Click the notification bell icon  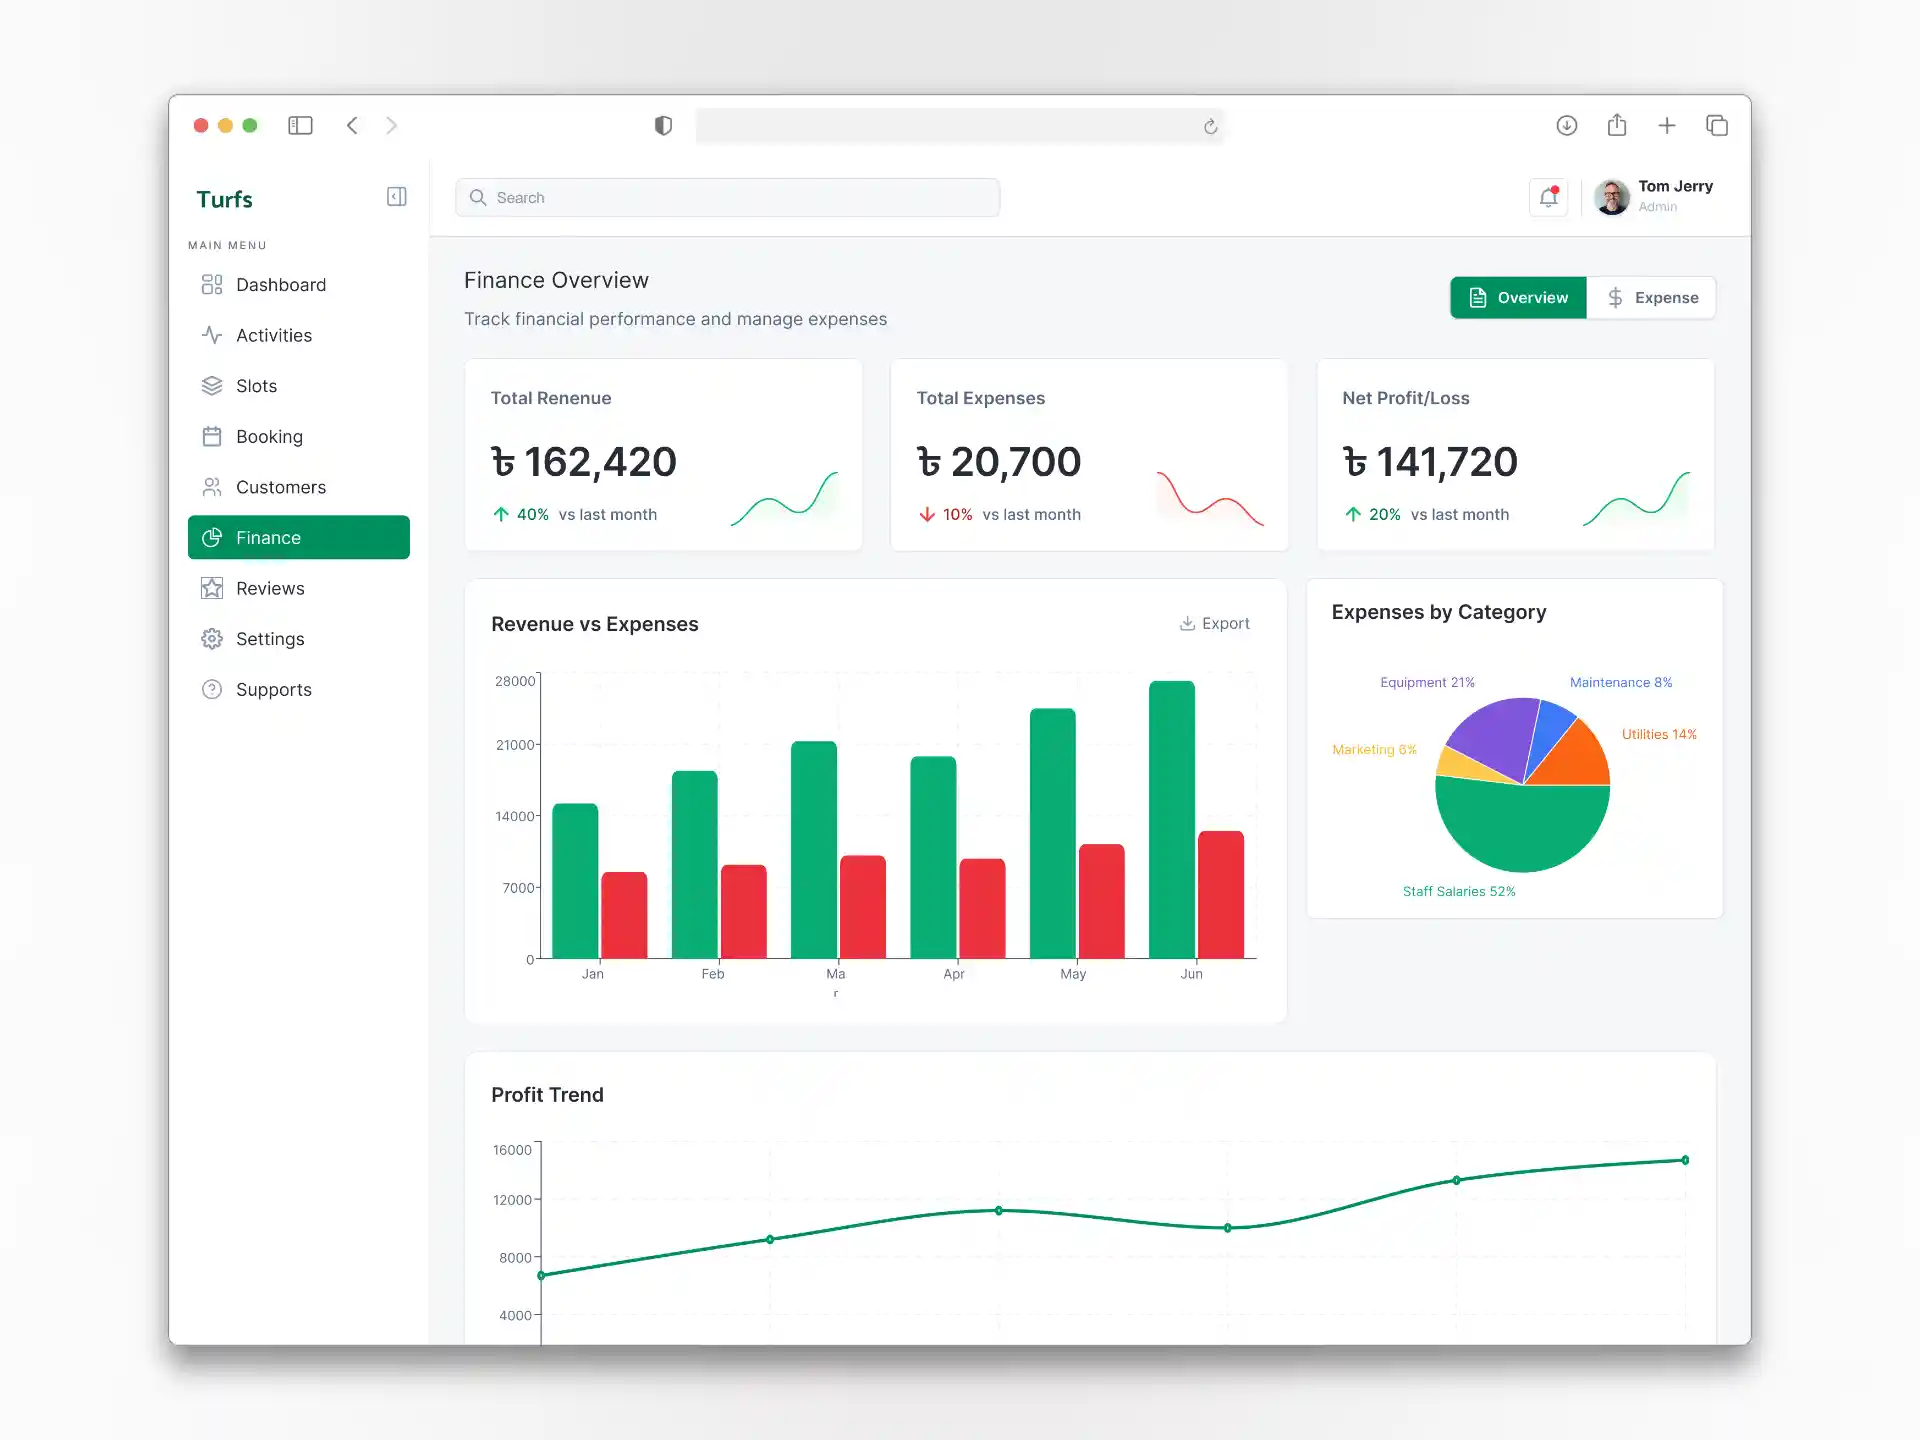tap(1548, 197)
